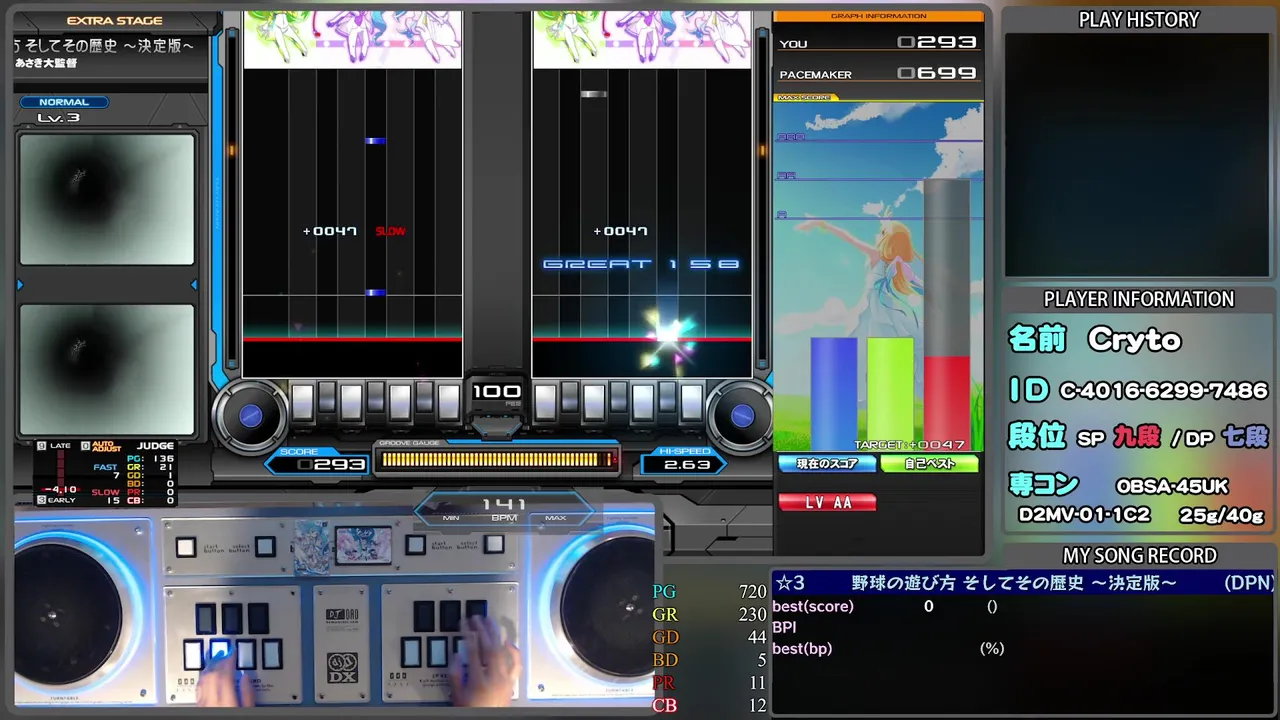Click the blue note near the left judgment line

pos(375,292)
